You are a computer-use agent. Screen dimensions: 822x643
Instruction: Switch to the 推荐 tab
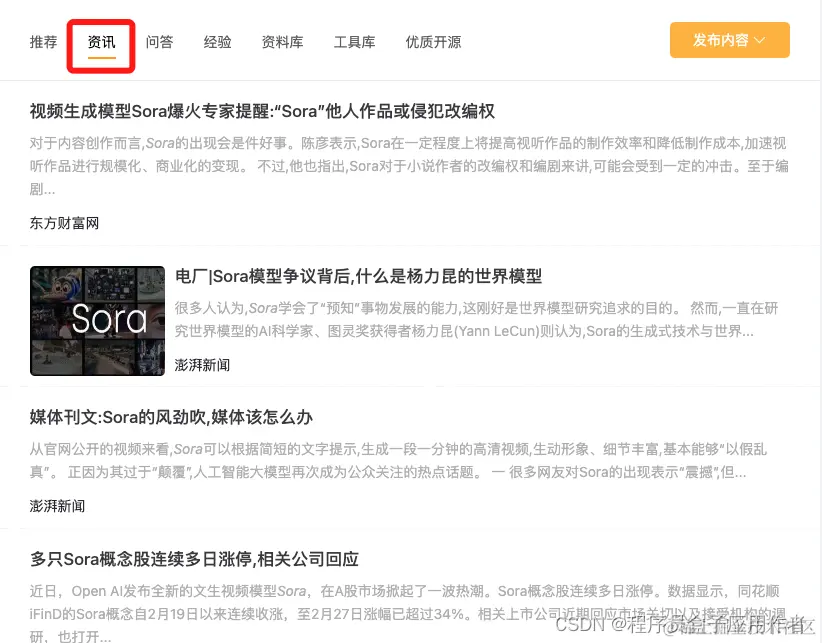point(44,42)
